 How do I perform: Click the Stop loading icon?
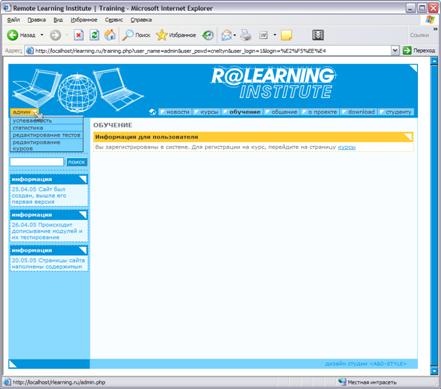pos(79,35)
